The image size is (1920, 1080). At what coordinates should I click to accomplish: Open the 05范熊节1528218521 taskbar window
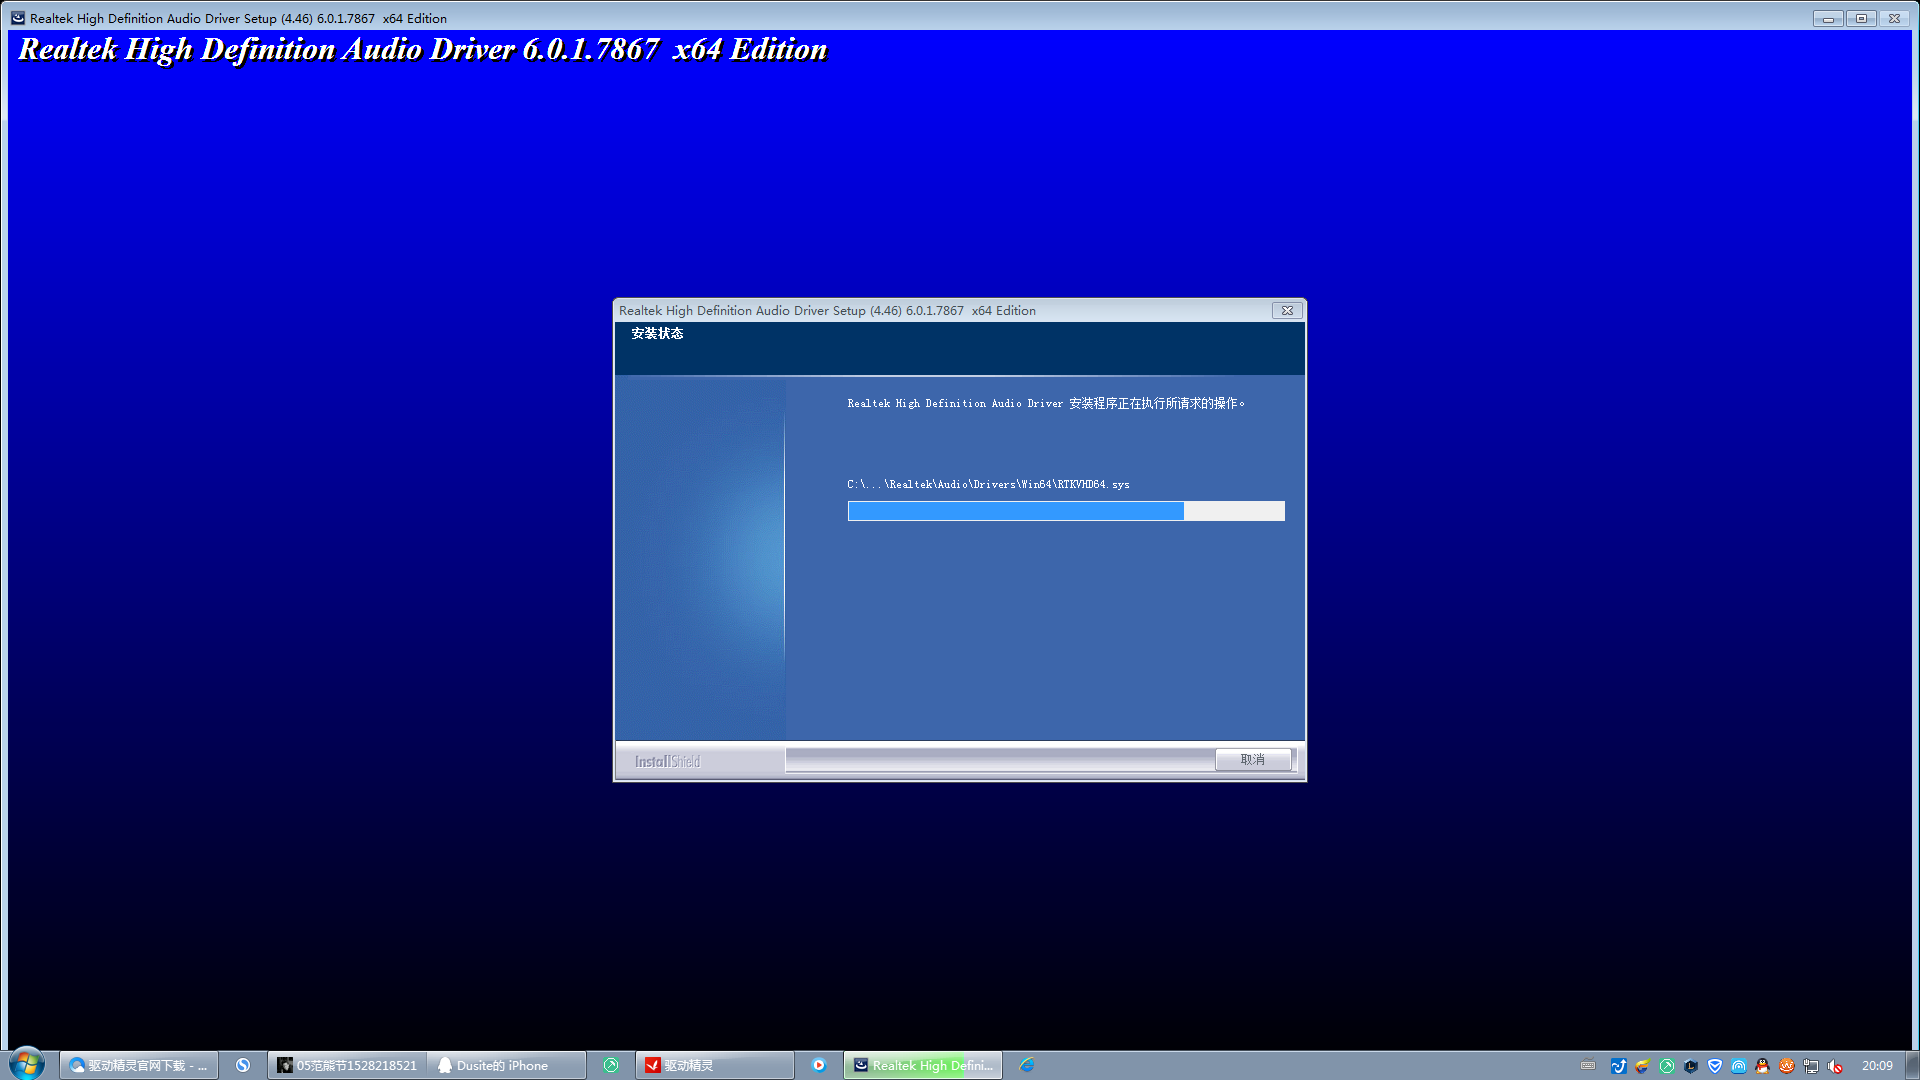click(347, 1065)
